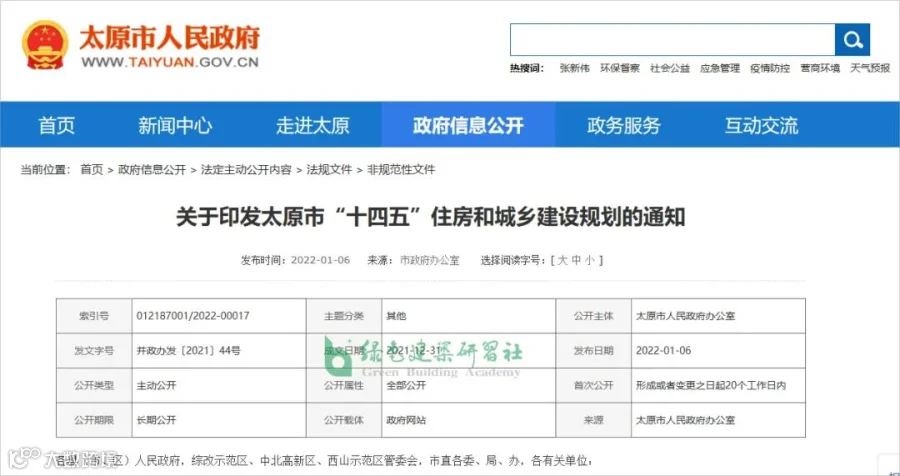Click the 发文字号 label cell
900x476 pixels.
94,350
